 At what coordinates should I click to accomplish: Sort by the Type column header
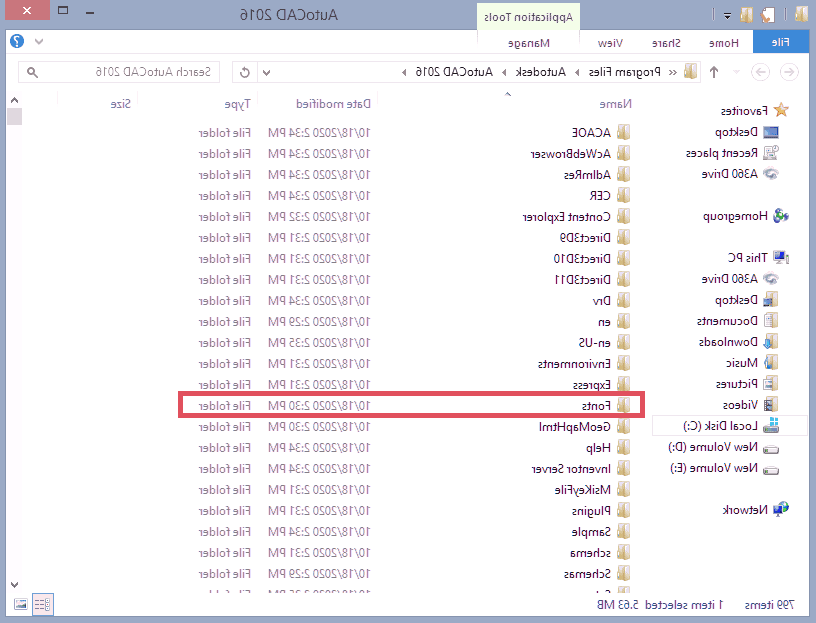tap(237, 104)
